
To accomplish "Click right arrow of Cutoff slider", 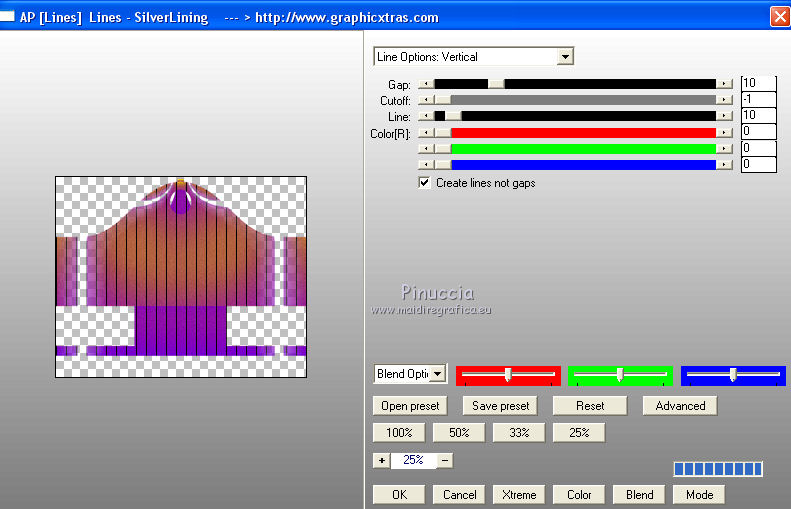I will click(x=724, y=100).
